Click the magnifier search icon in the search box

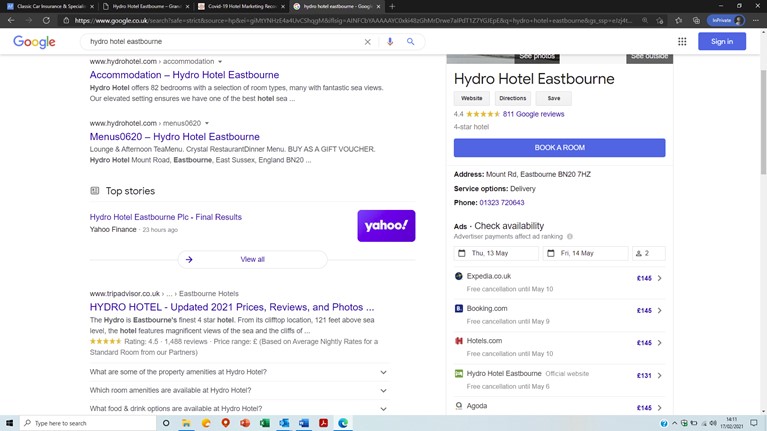pos(410,42)
